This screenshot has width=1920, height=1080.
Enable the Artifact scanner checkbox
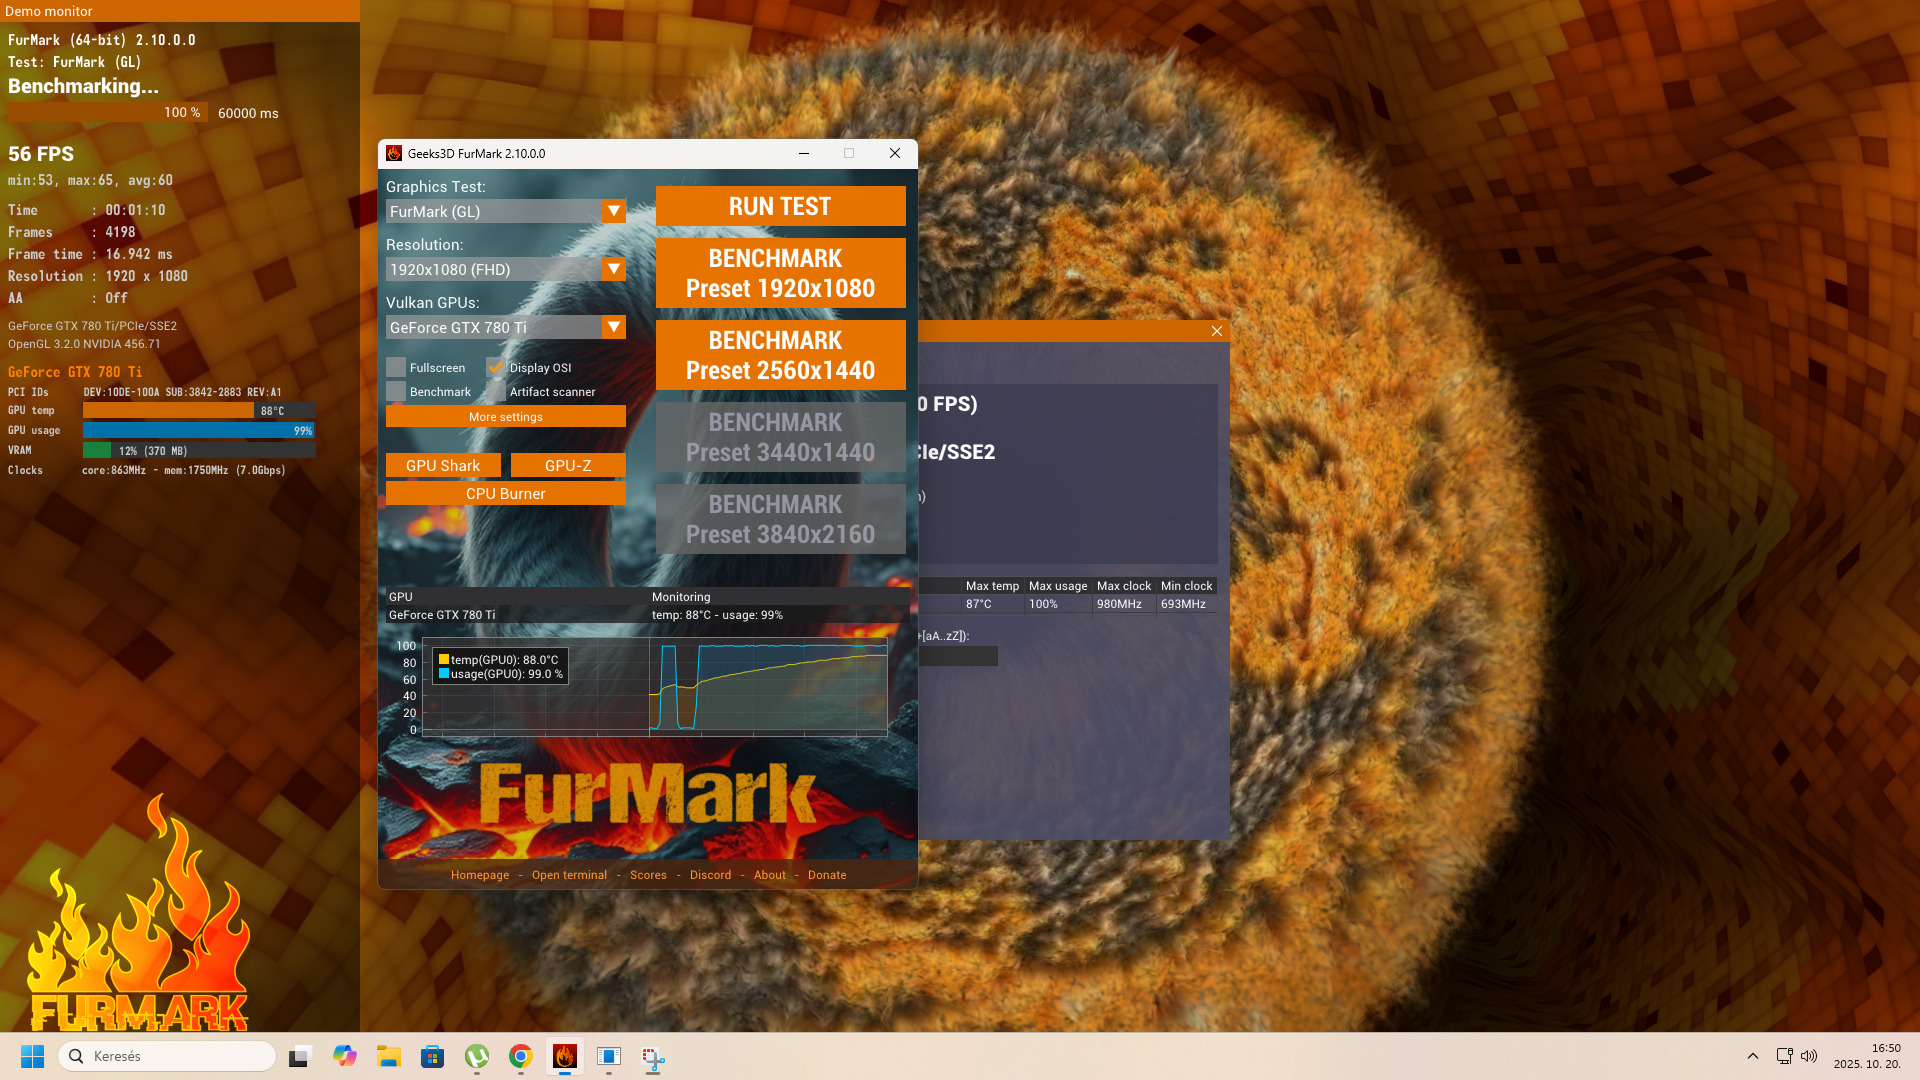point(496,392)
